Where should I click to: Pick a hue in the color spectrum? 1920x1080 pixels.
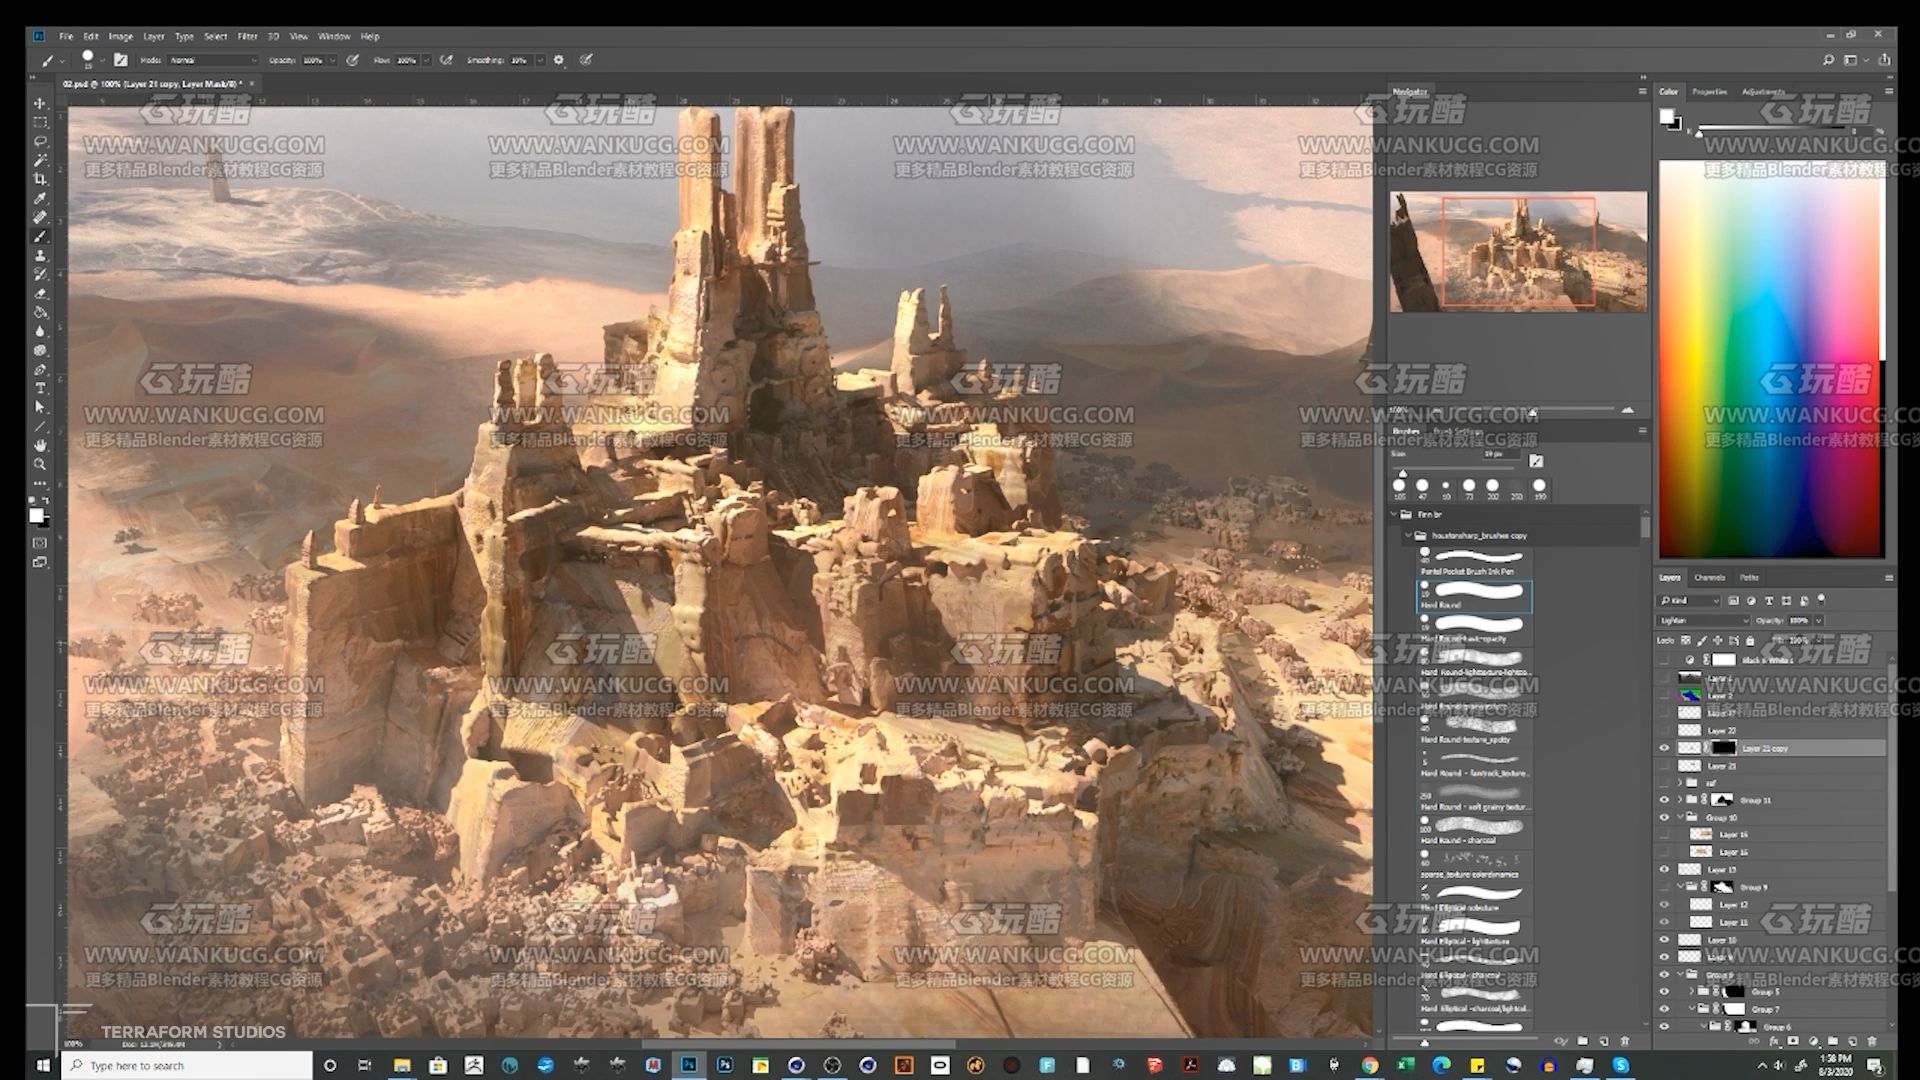coord(1771,358)
